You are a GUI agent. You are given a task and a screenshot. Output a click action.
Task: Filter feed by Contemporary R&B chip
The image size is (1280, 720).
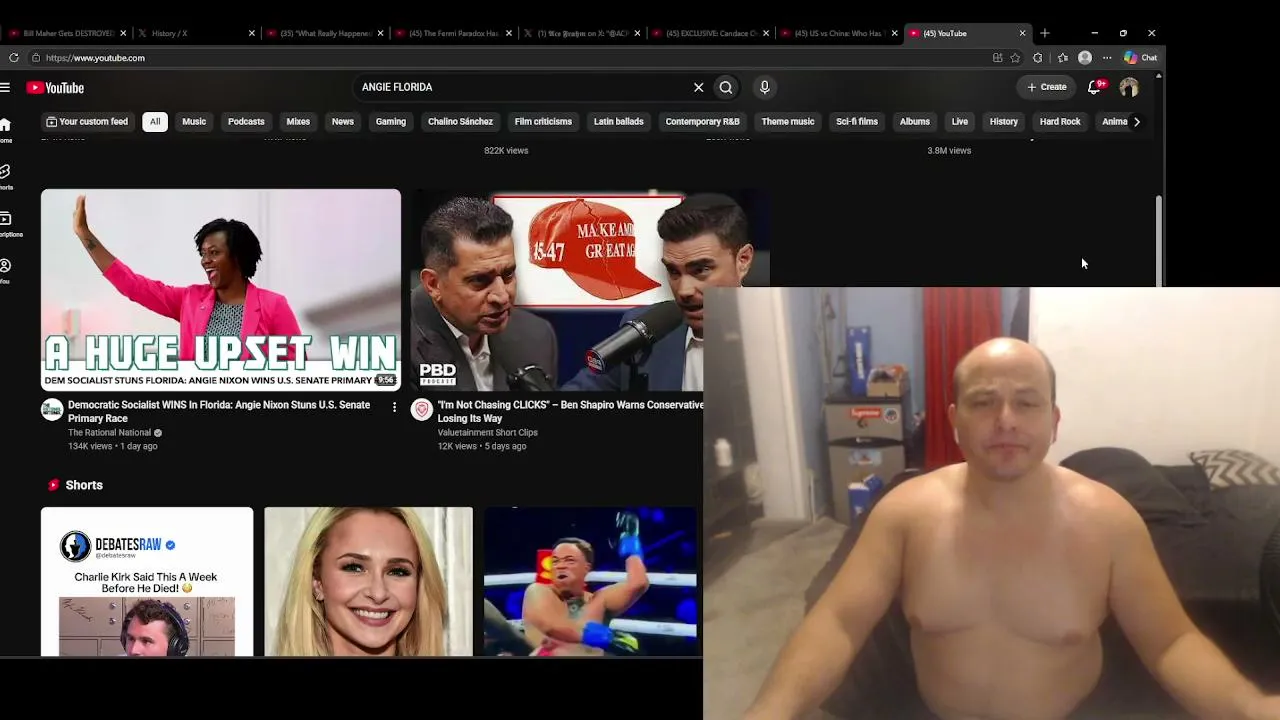pos(703,122)
